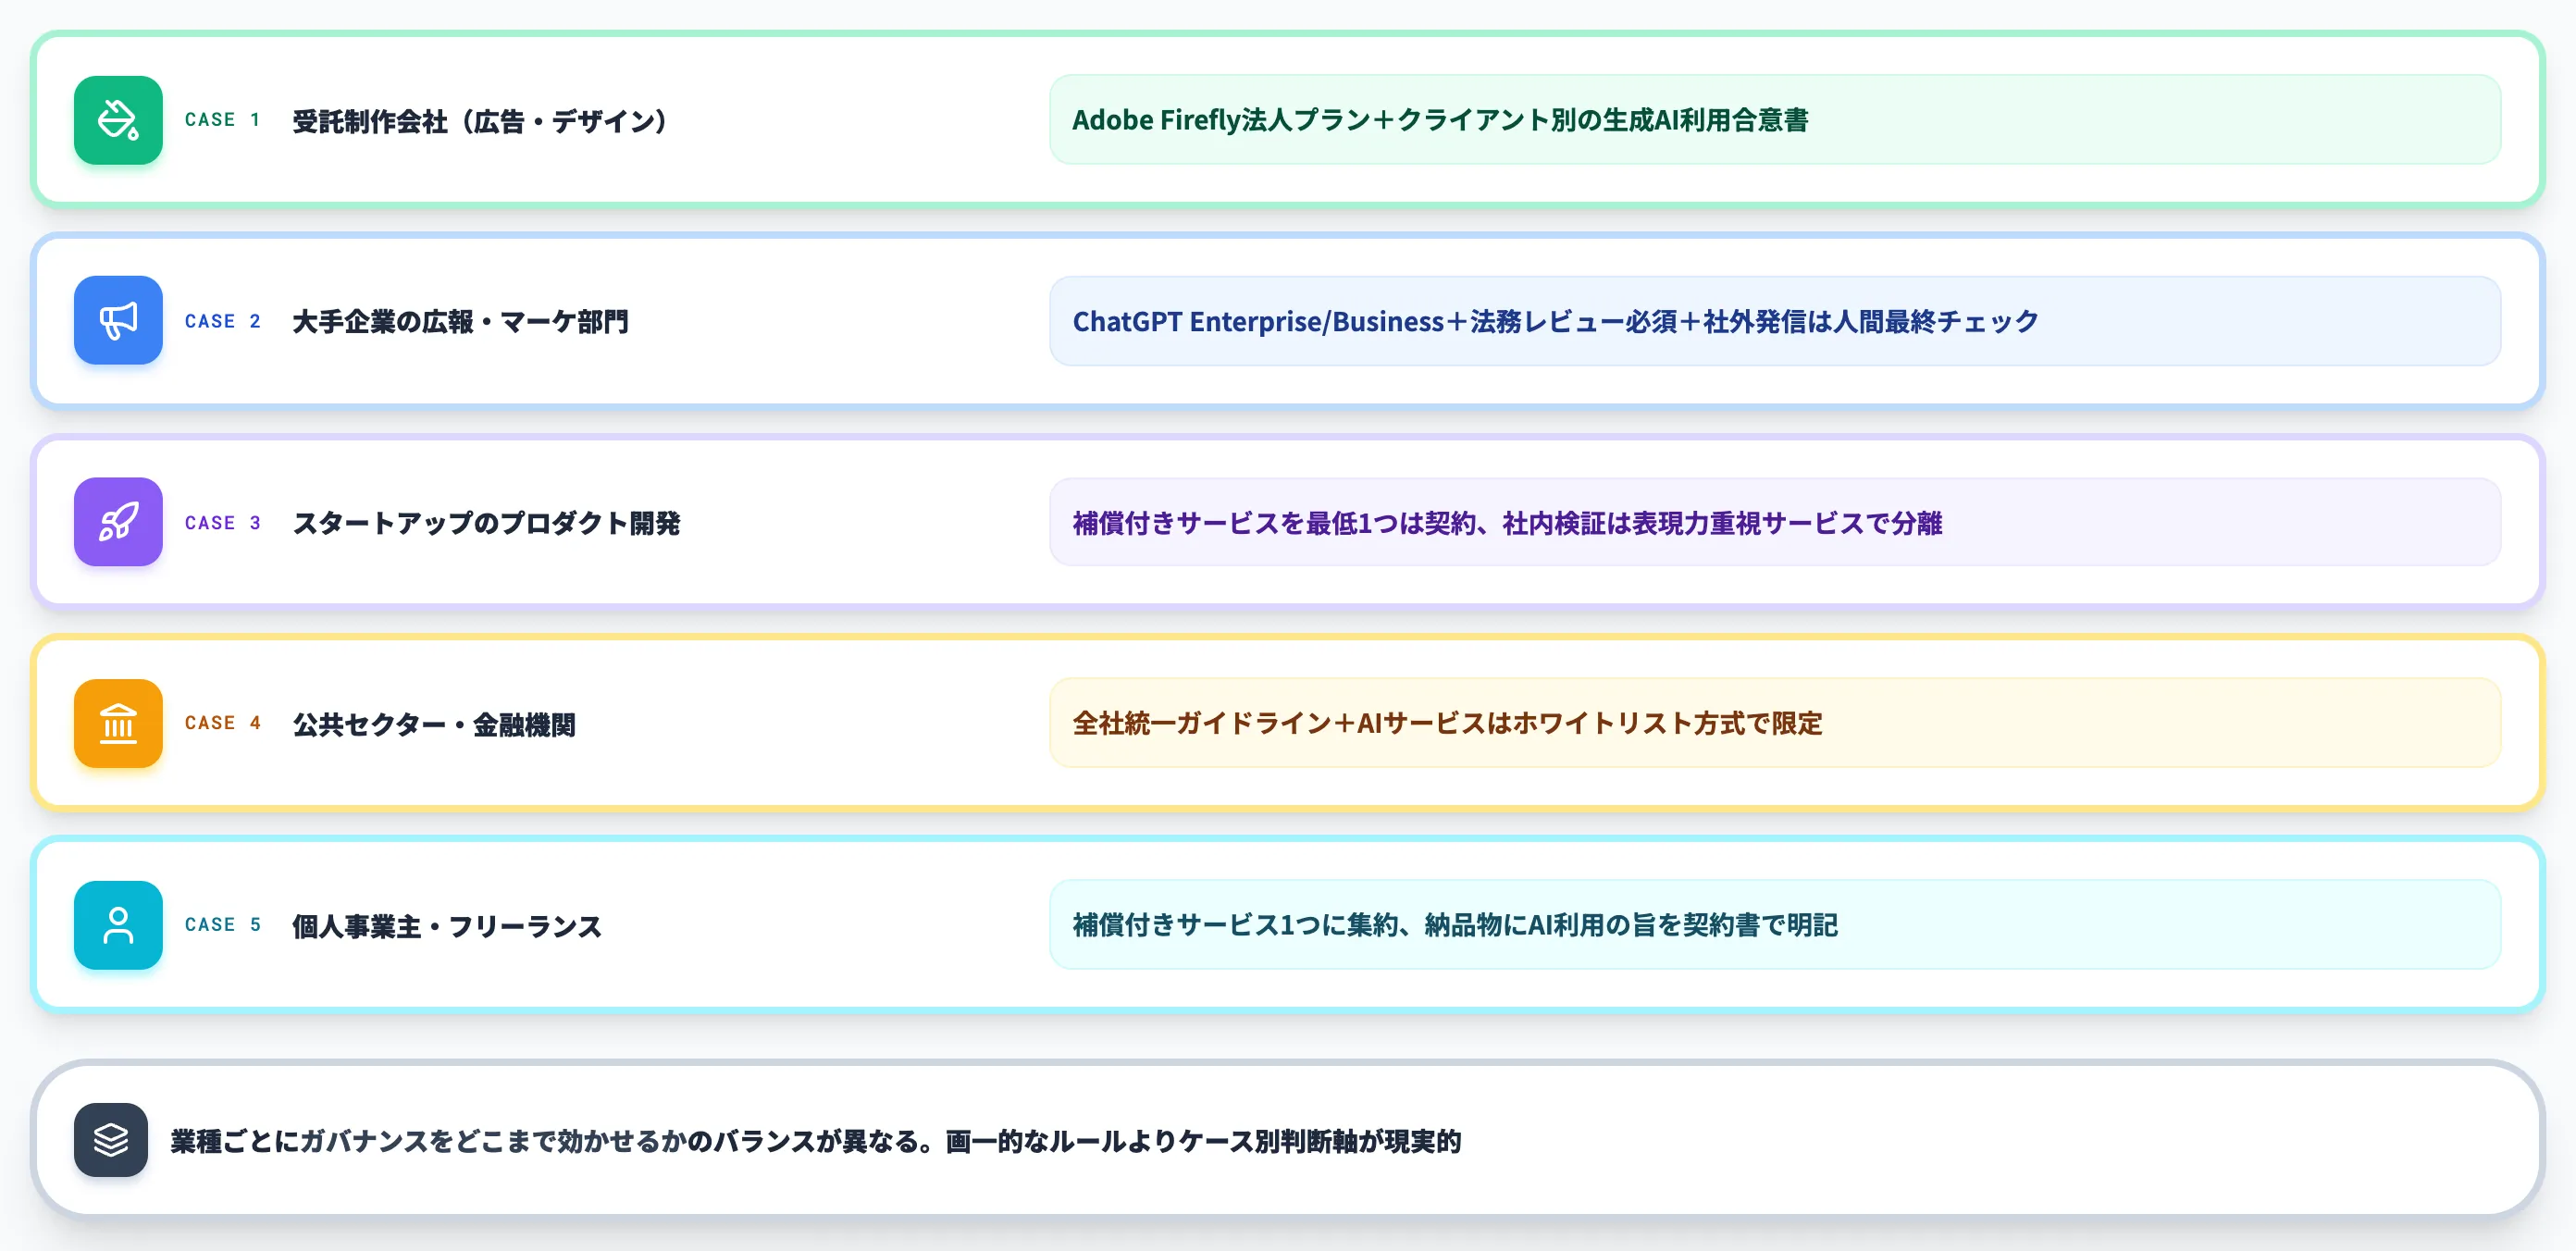The height and width of the screenshot is (1251, 2576).
Task: Select the CASE 1 label
Action: coord(223,120)
